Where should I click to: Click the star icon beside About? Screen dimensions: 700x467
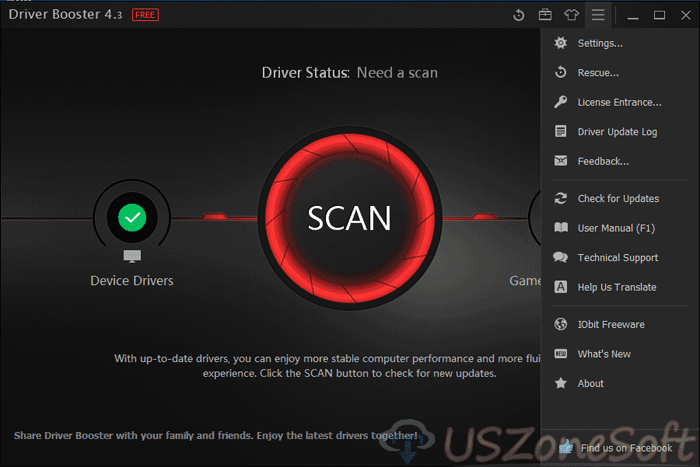[x=561, y=383]
